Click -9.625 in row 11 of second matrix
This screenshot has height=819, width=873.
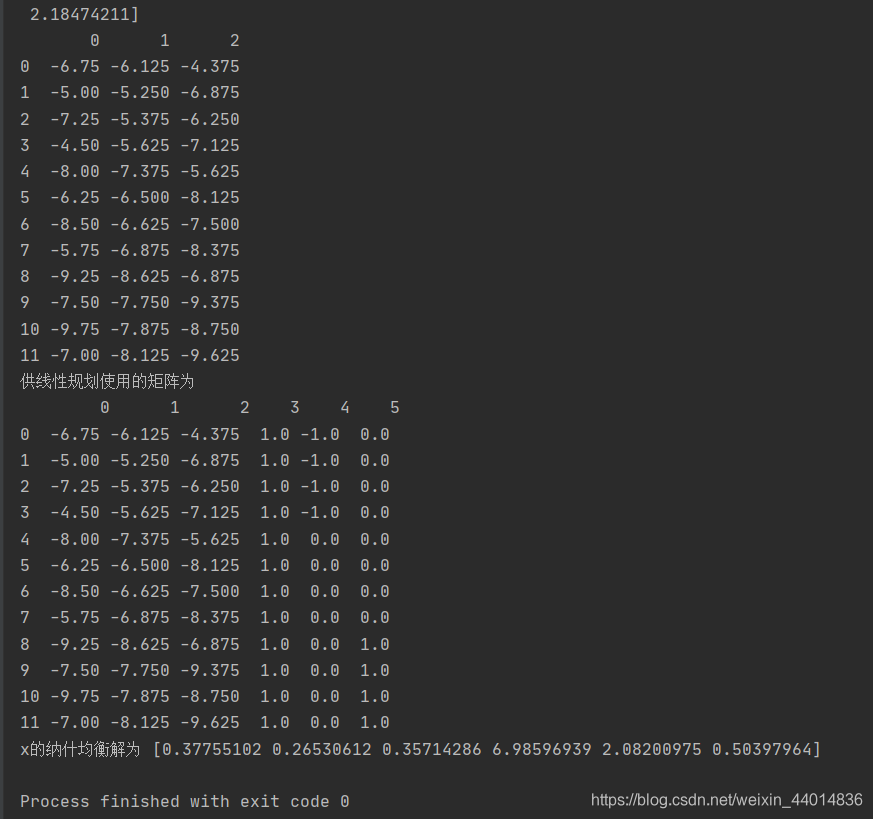pos(210,722)
